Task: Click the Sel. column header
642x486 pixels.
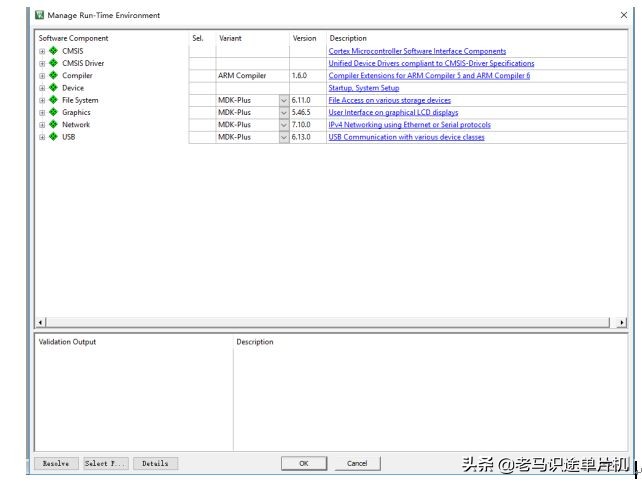Action: click(x=198, y=38)
